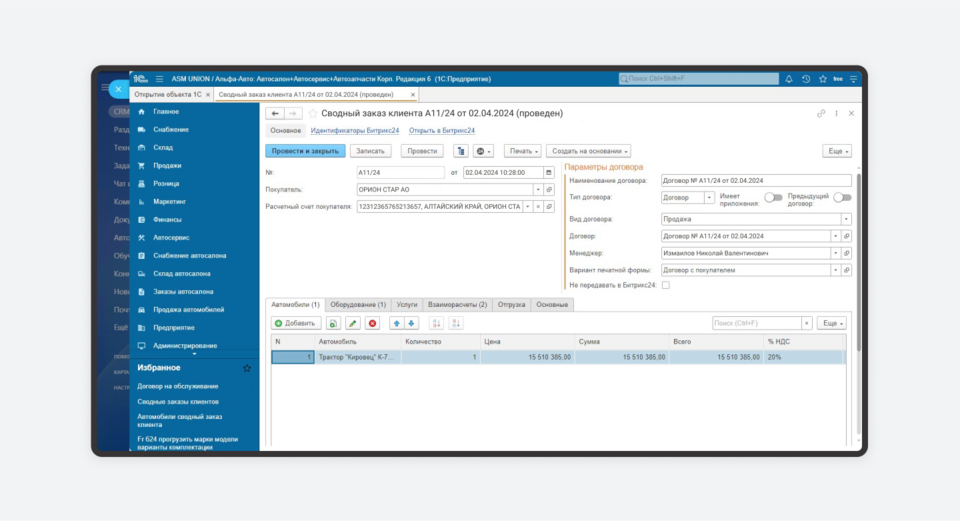Click the Провести и закрыть button
The image size is (960, 521).
(305, 151)
